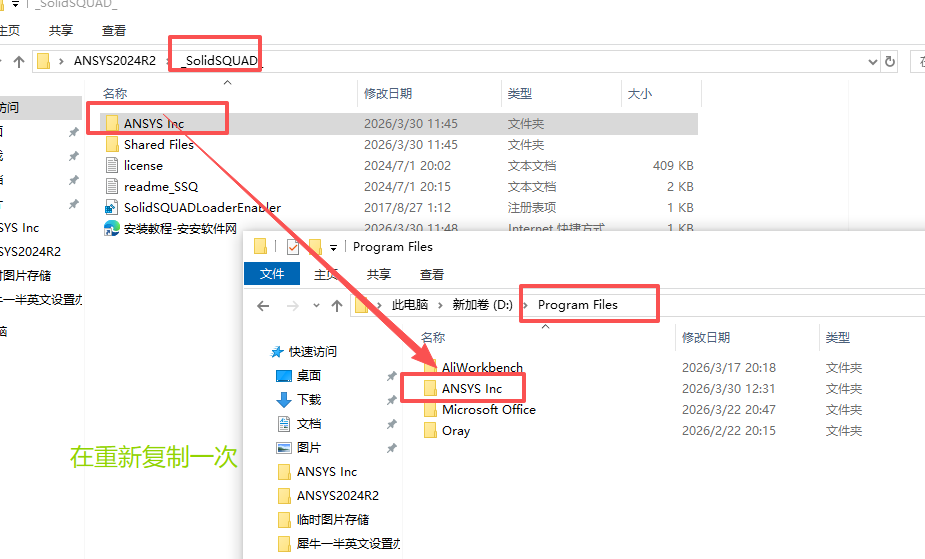
Task: Go up one level in Program Files window
Action: tap(337, 305)
